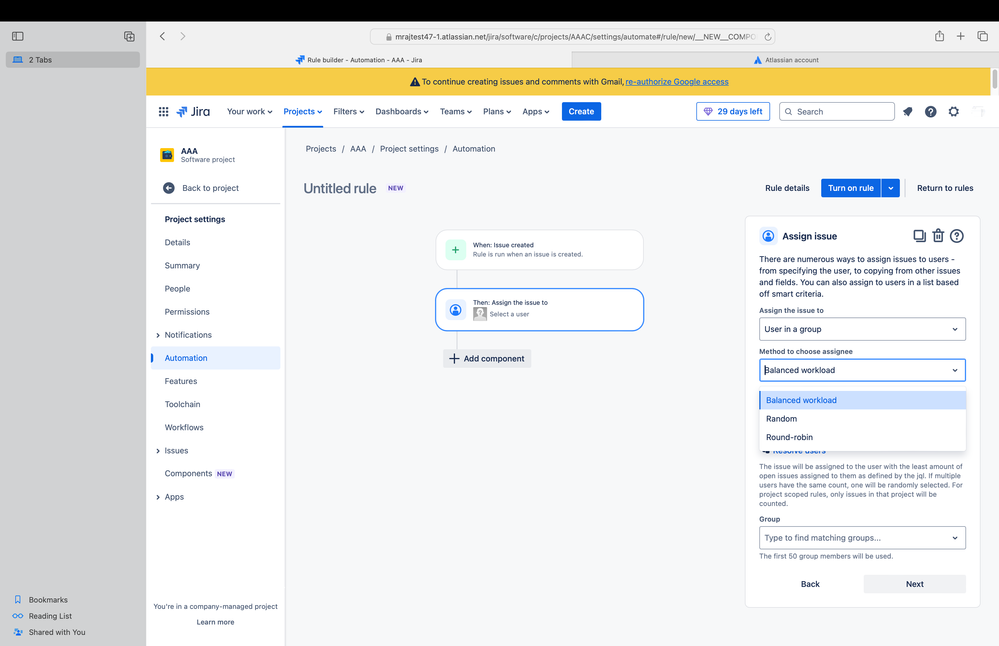Click the Jira Search field
The width and height of the screenshot is (999, 646).
(x=837, y=111)
